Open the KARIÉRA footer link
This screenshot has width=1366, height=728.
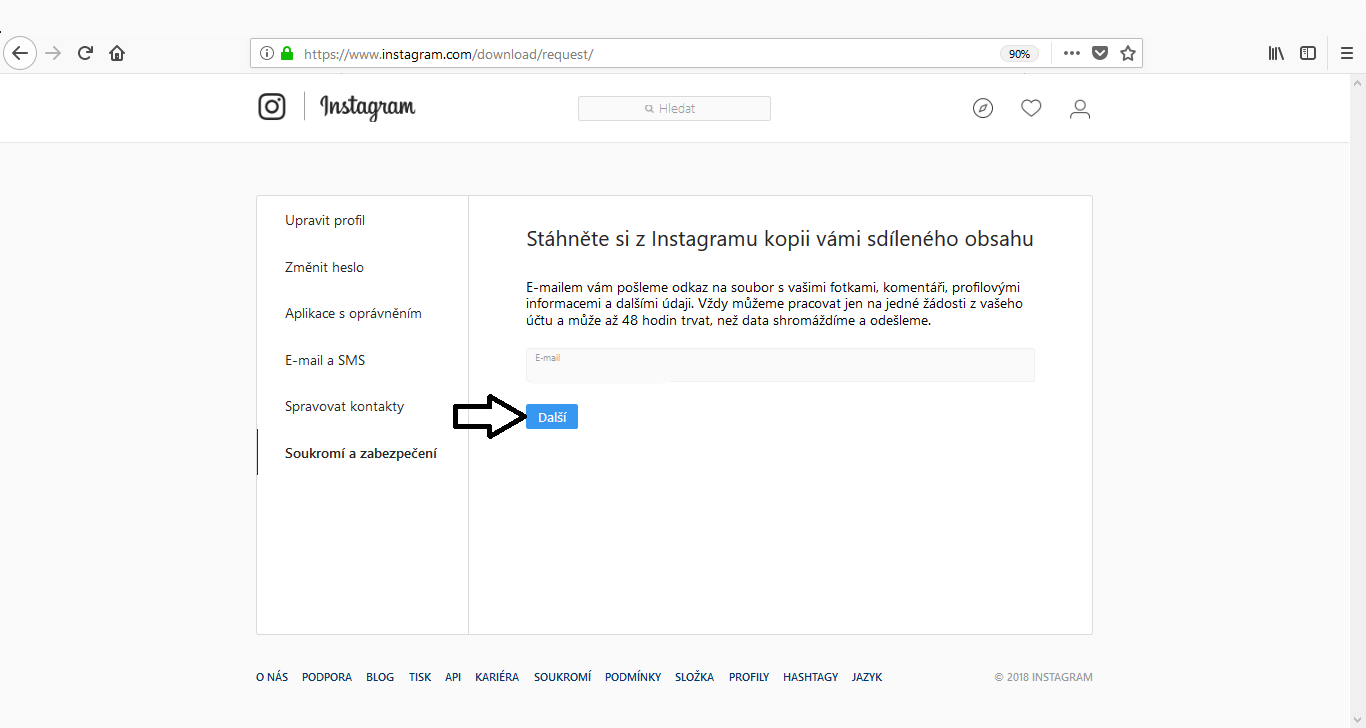(x=497, y=677)
